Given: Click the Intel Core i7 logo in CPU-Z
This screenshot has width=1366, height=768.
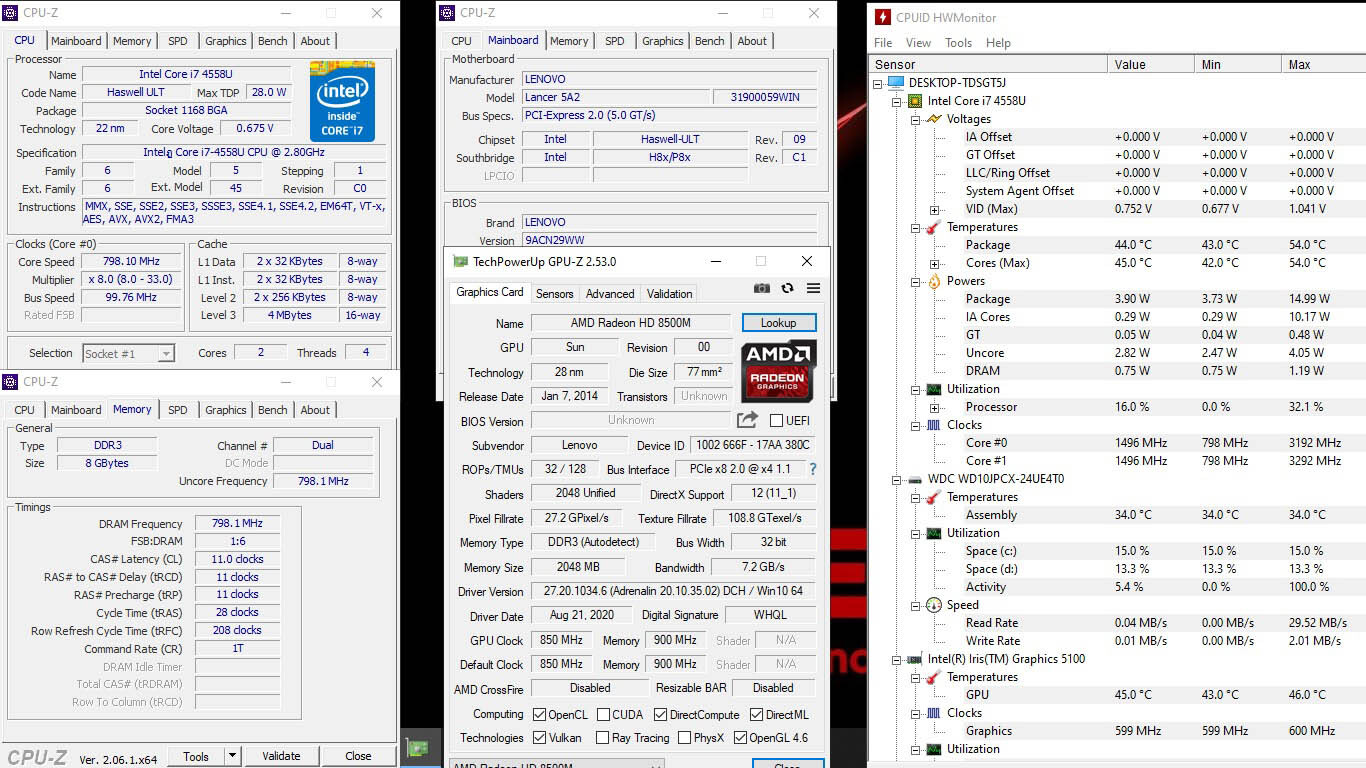Looking at the screenshot, I should (x=342, y=102).
